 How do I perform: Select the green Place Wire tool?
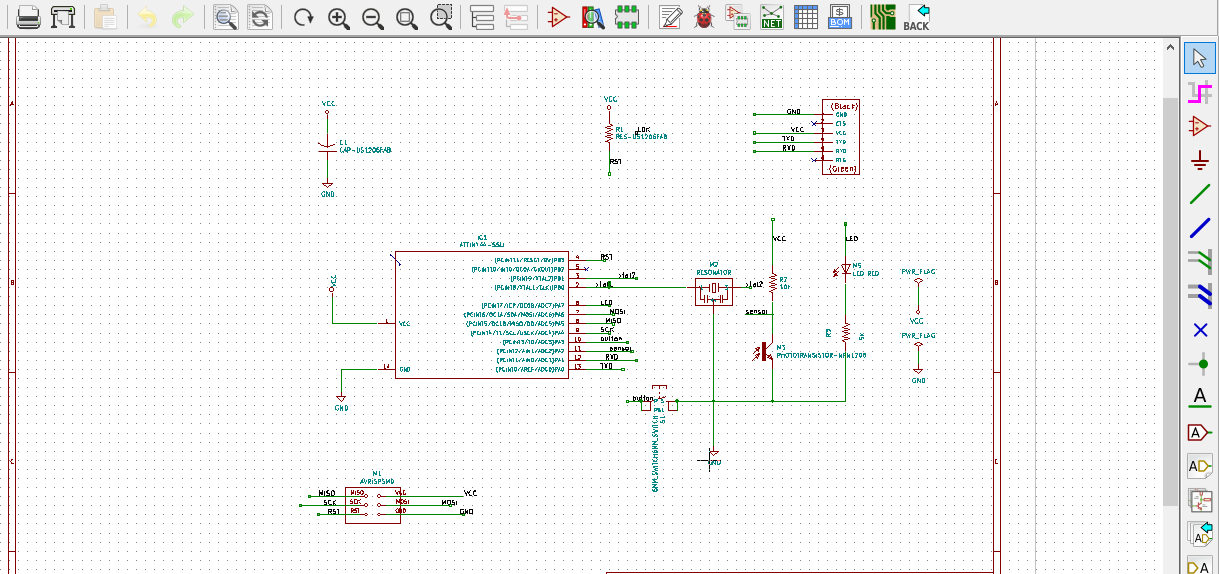[x=1200, y=195]
